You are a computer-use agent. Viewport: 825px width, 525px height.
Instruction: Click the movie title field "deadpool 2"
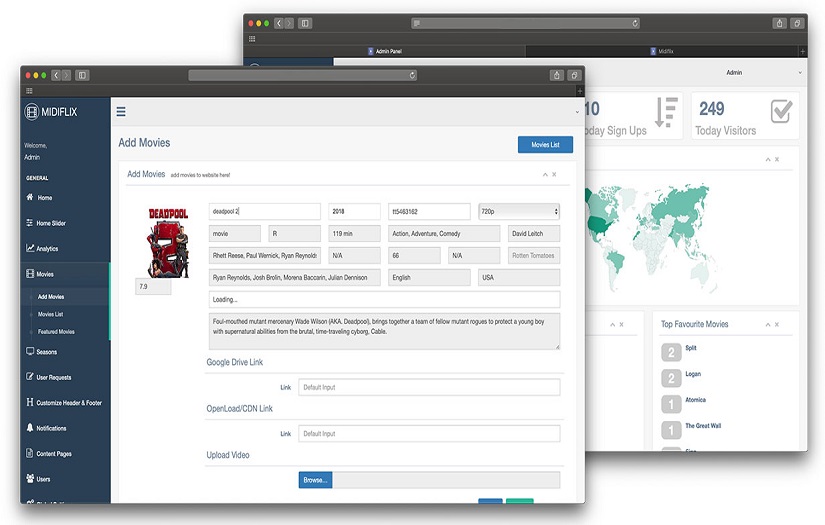pyautogui.click(x=265, y=211)
